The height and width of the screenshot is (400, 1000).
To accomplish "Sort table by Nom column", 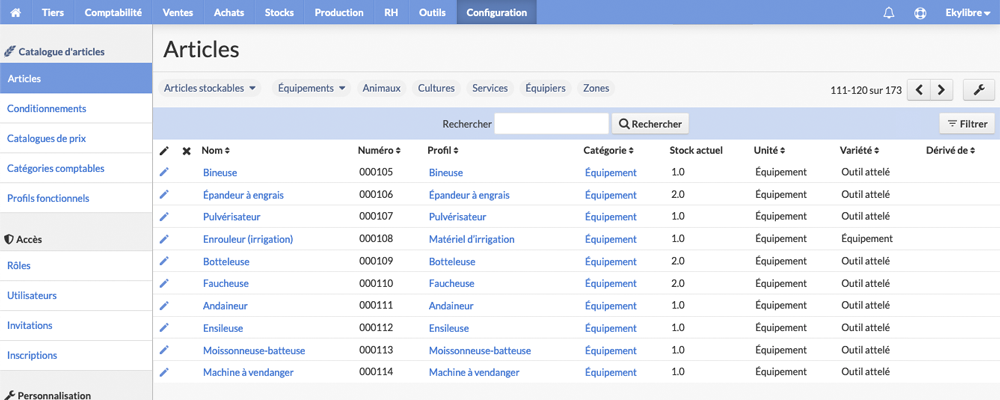I will pos(216,151).
